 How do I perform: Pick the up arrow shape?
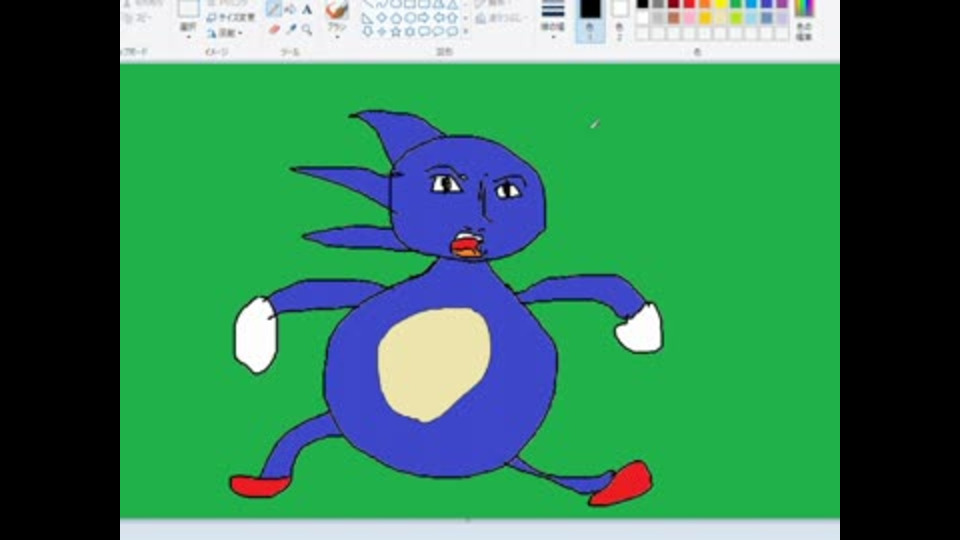(x=453, y=18)
